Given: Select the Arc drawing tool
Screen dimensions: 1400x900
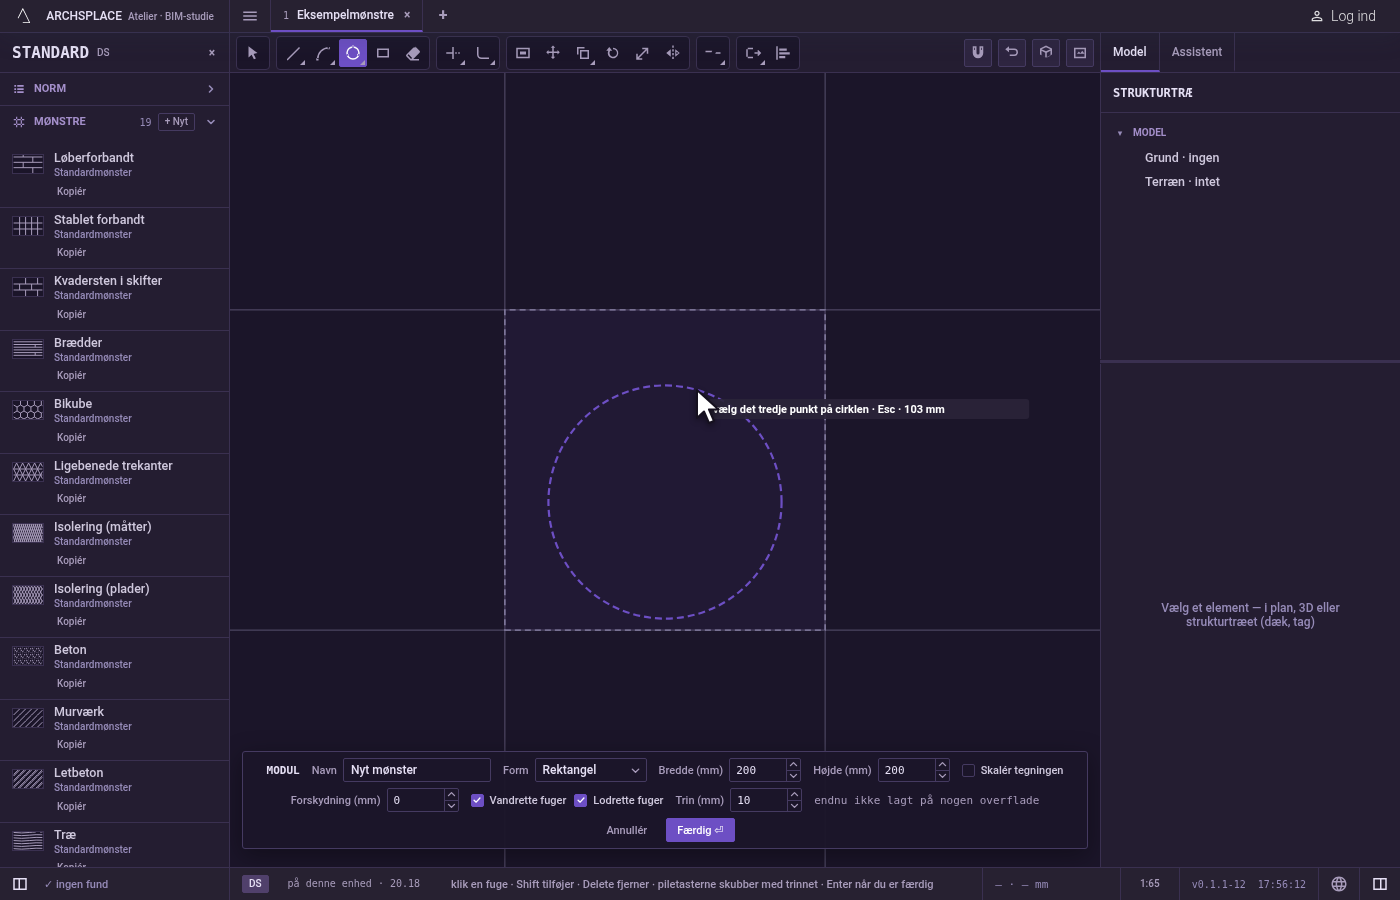Looking at the screenshot, I should (323, 53).
